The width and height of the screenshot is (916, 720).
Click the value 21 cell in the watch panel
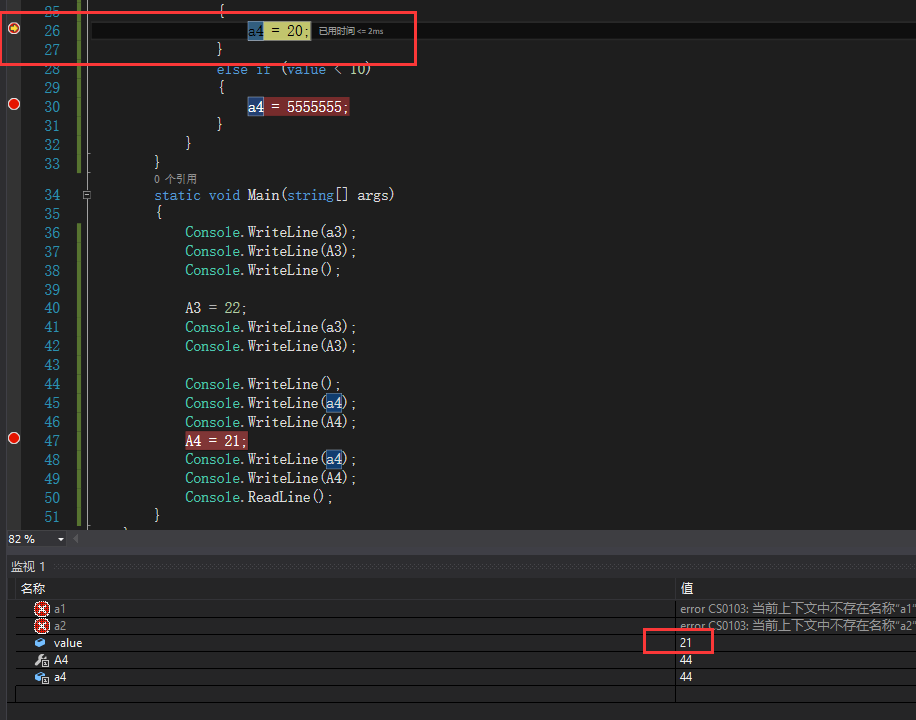coord(686,641)
